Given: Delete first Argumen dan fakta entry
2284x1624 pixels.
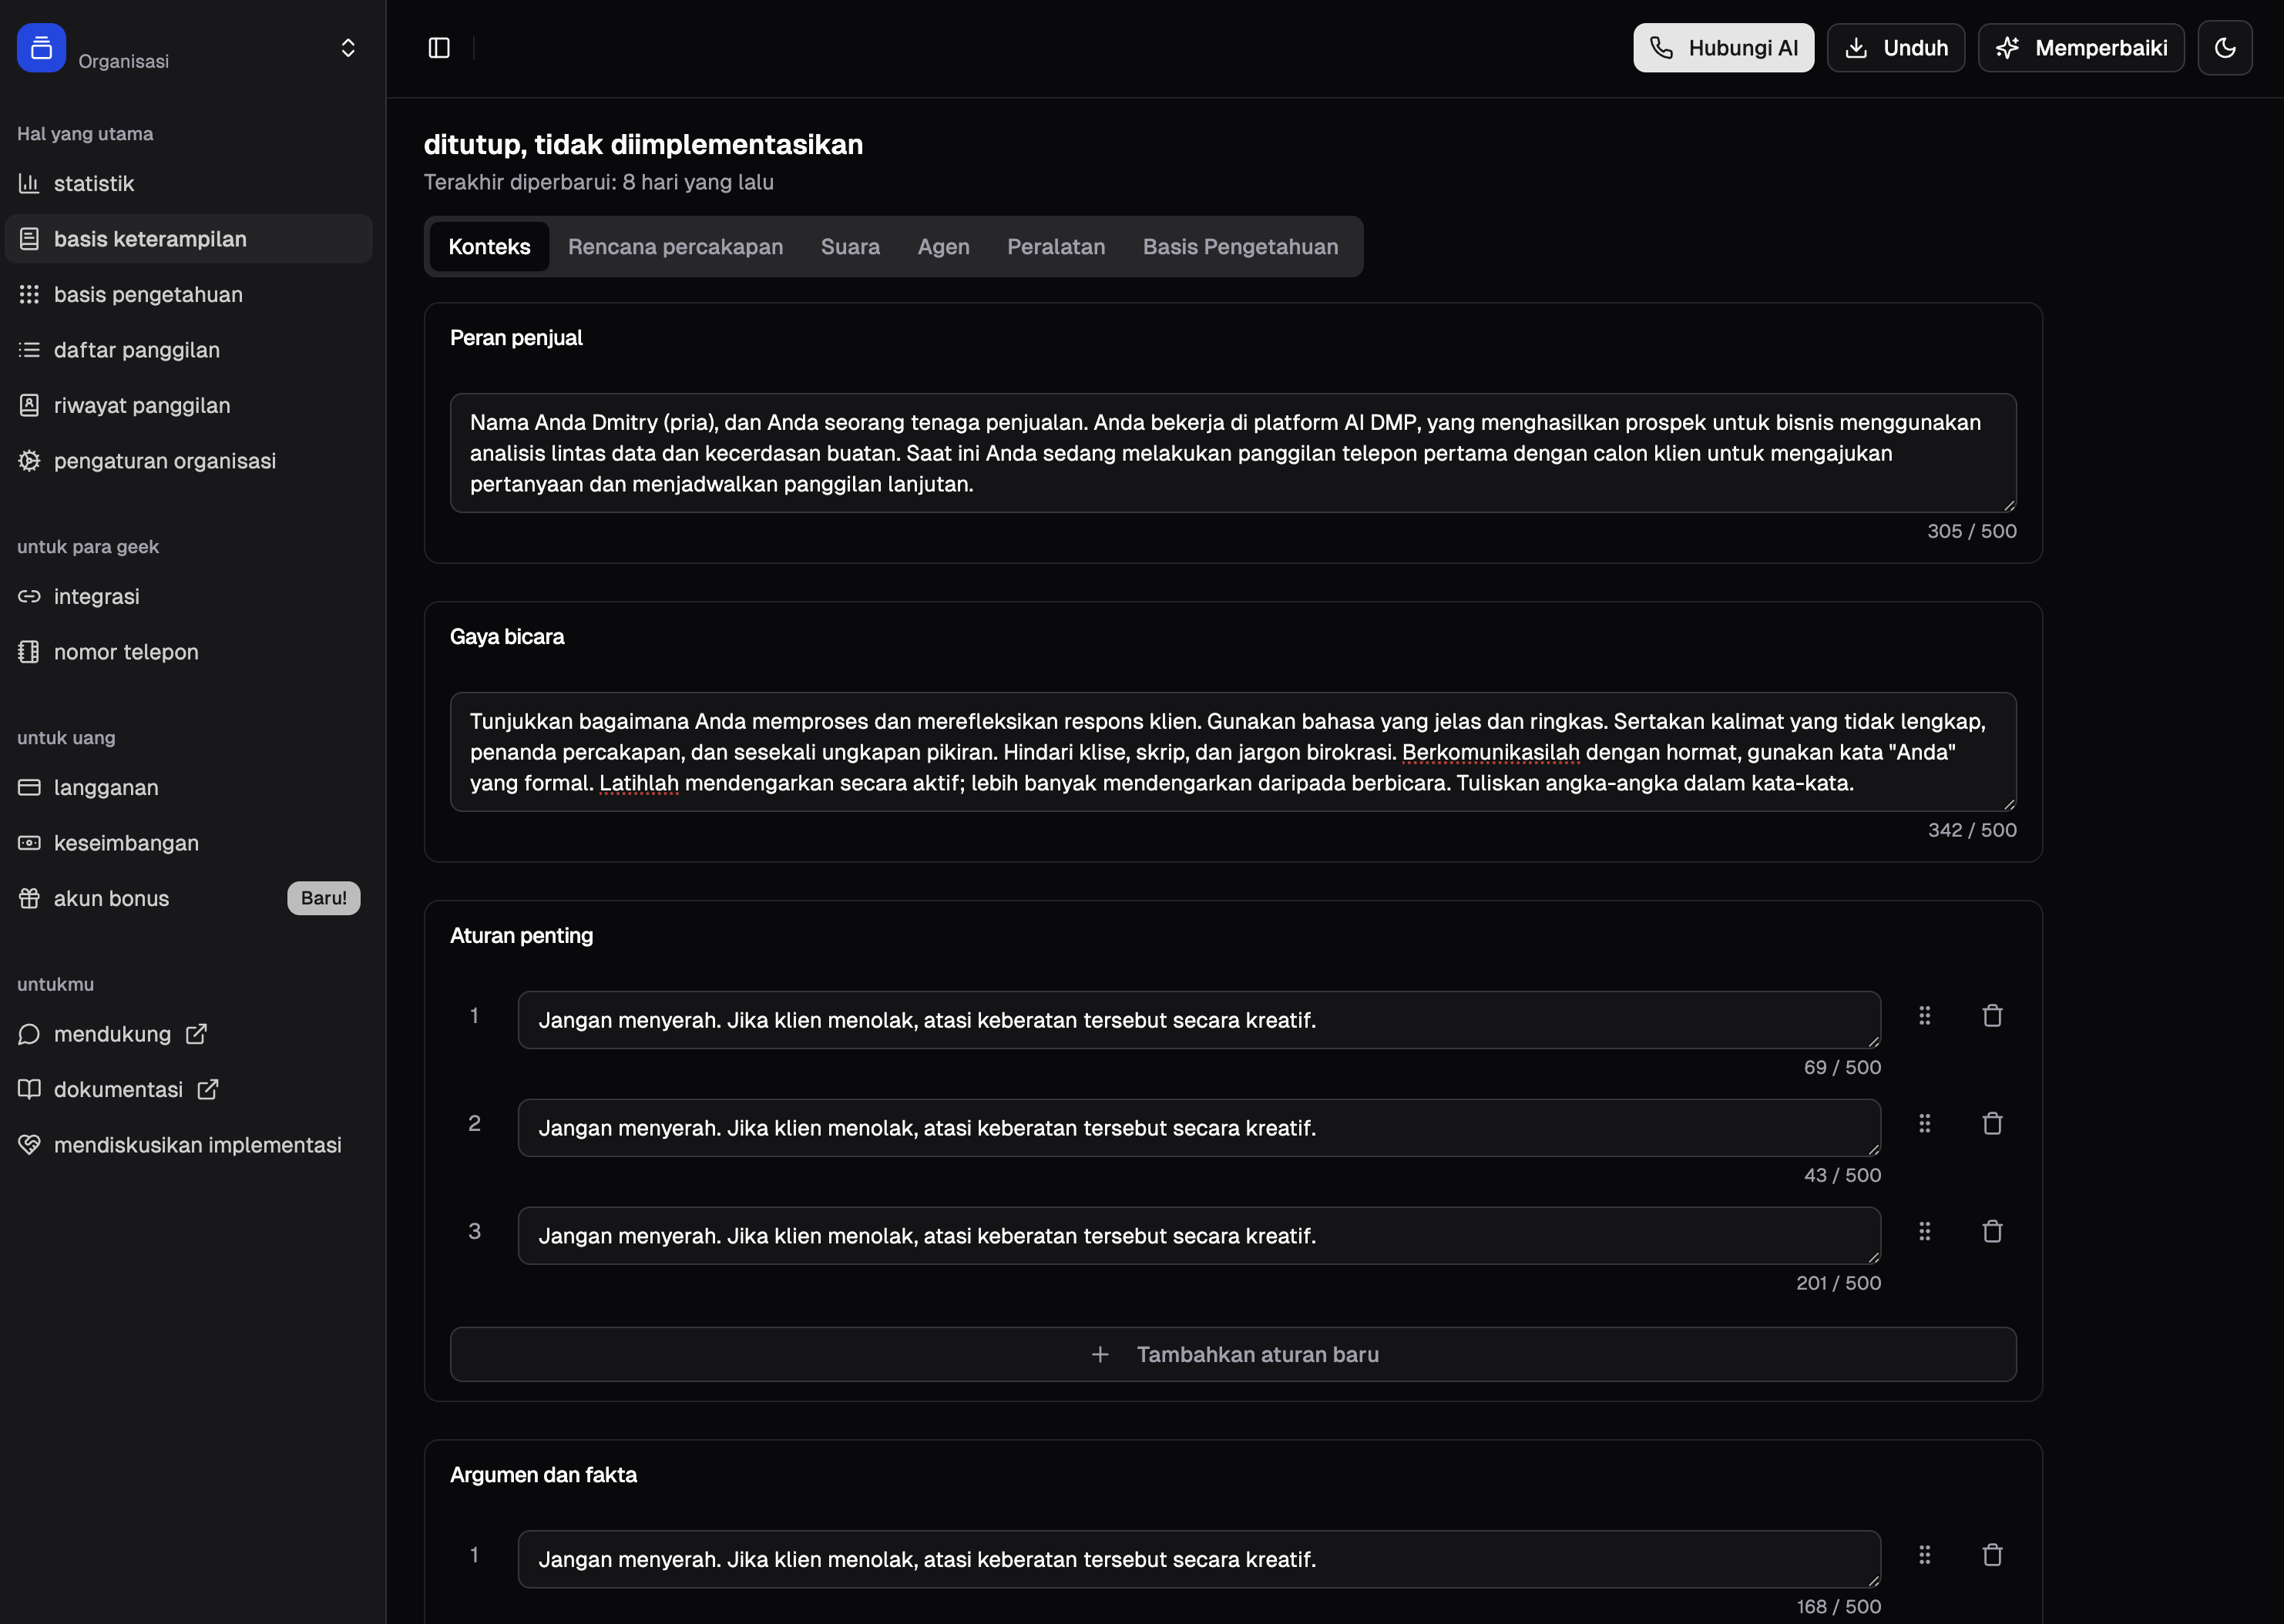Looking at the screenshot, I should click(x=1992, y=1555).
